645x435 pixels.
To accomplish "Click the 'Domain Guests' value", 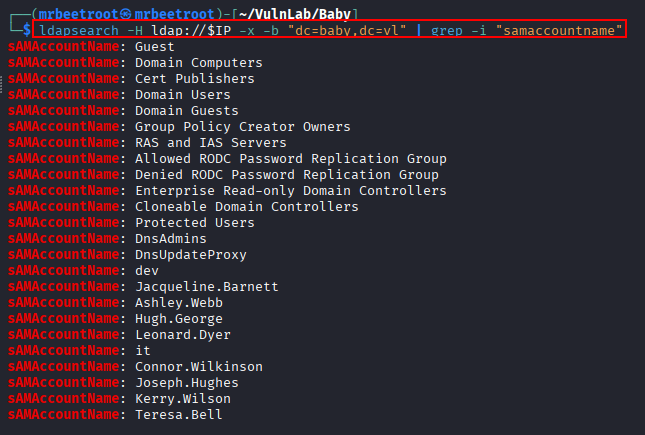I will 187,111.
